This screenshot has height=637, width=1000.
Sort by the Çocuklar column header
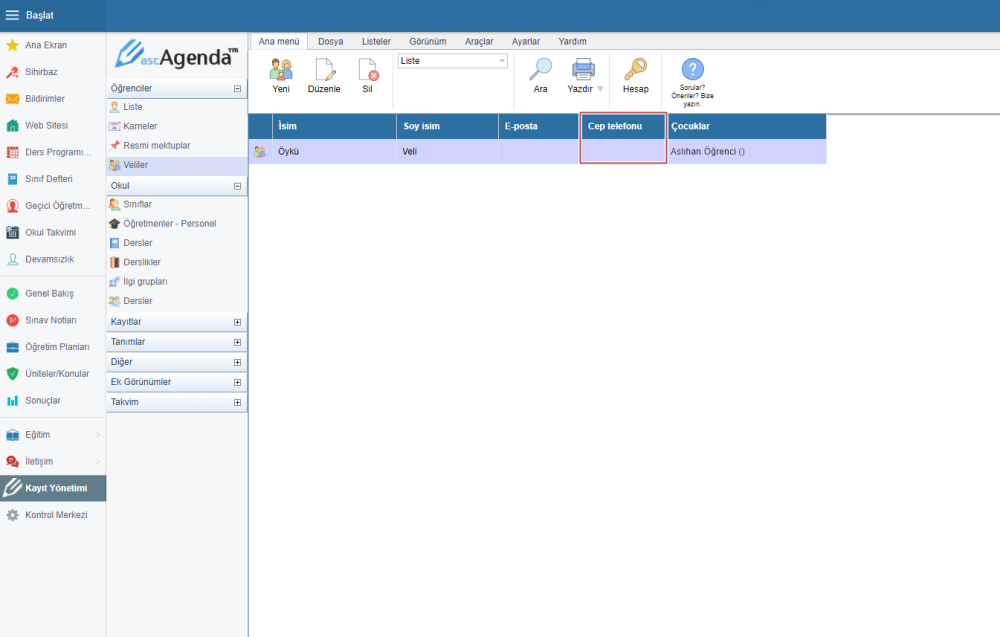(747, 126)
